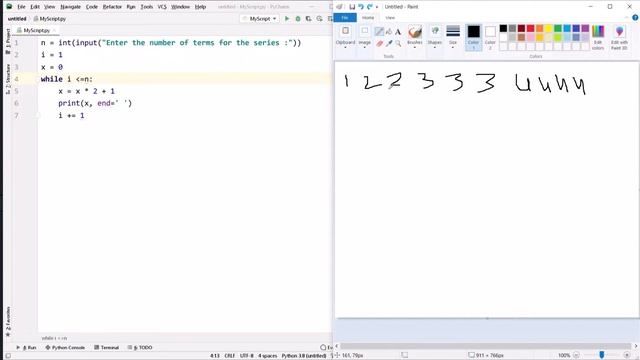Screen dimensions: 640x360
Task: Open Paint Help question mark icon
Action: (635, 18)
